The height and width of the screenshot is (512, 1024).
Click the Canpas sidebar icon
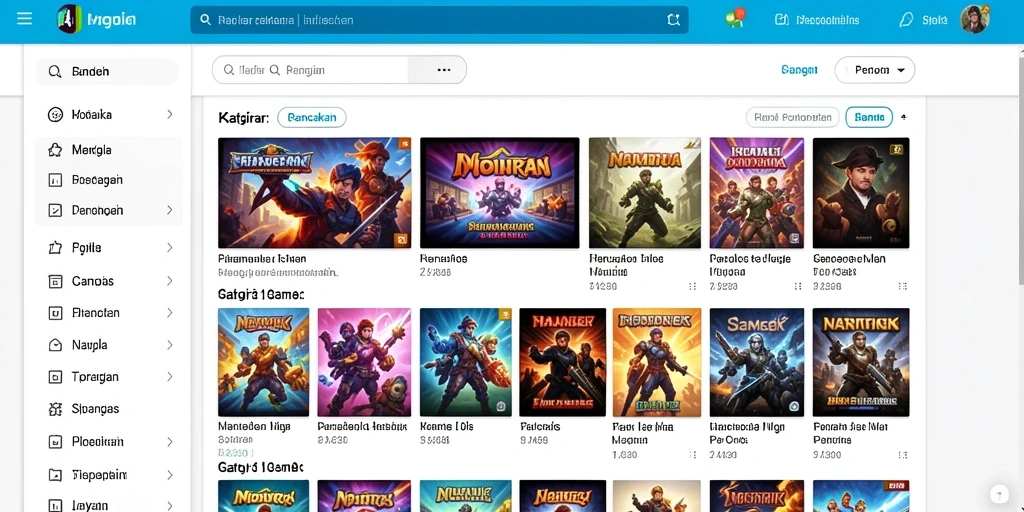pyautogui.click(x=56, y=281)
